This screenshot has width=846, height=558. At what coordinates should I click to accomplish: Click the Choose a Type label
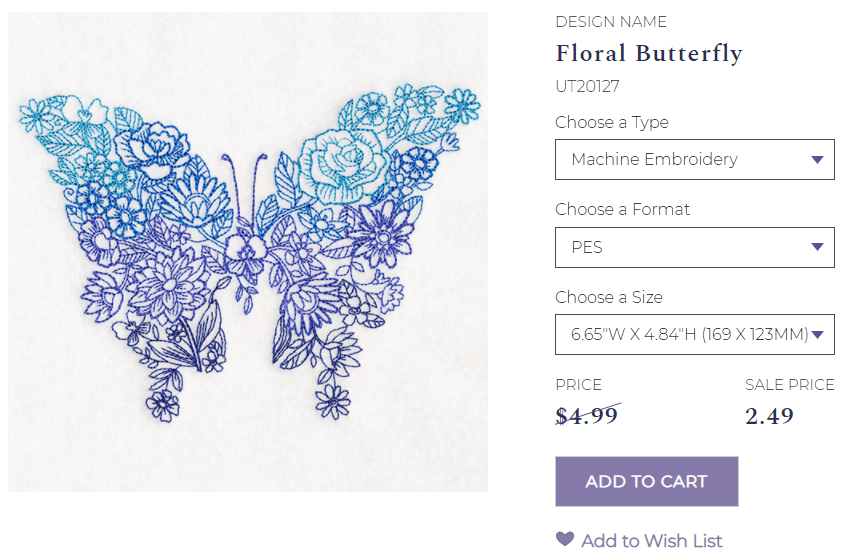tap(612, 122)
